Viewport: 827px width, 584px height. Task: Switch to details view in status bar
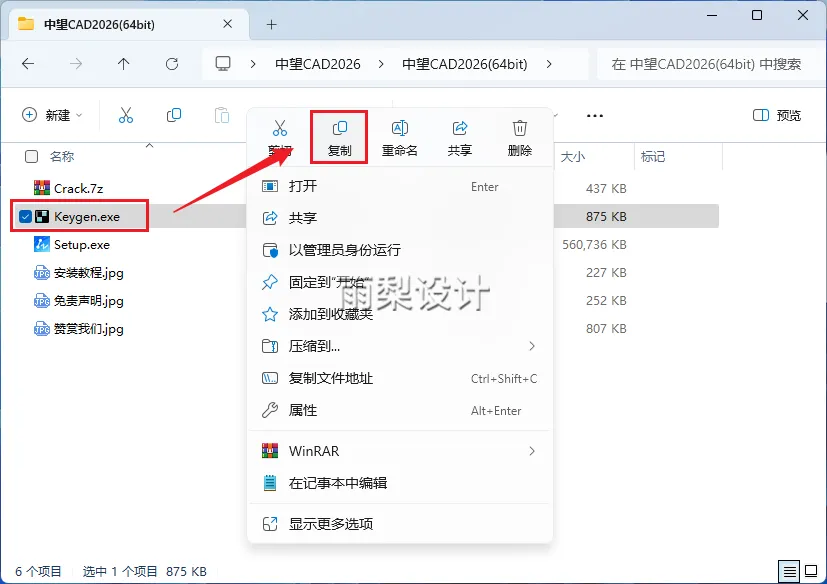[790, 571]
